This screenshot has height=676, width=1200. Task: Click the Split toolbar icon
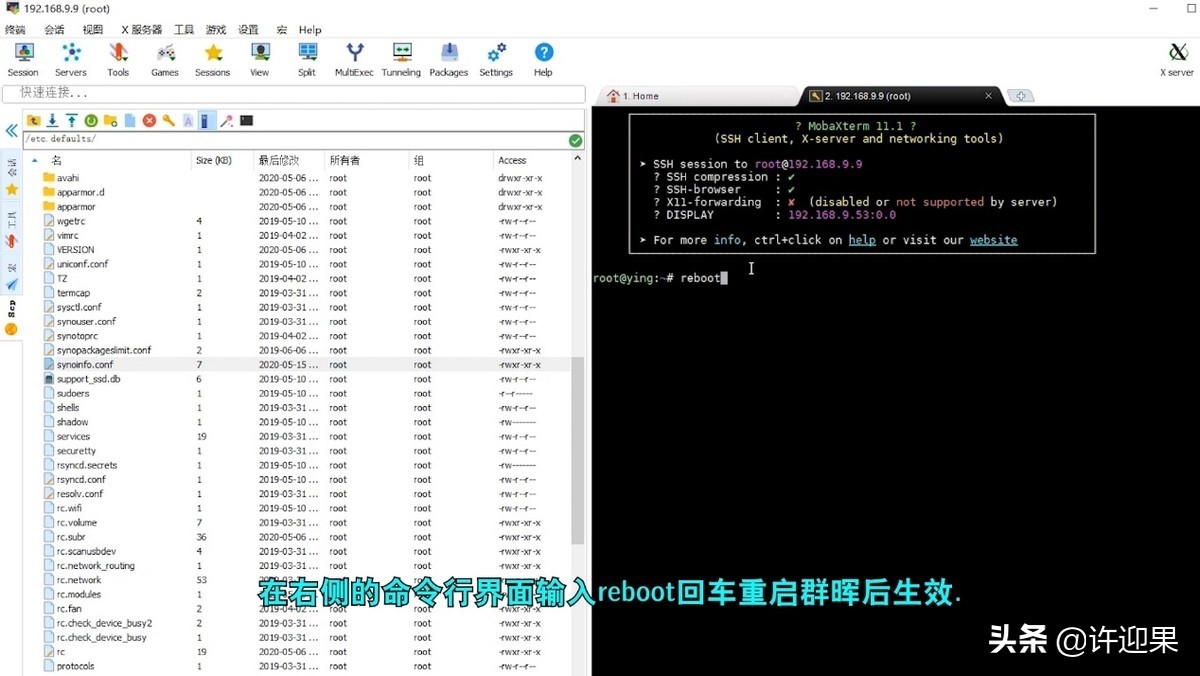tap(307, 59)
